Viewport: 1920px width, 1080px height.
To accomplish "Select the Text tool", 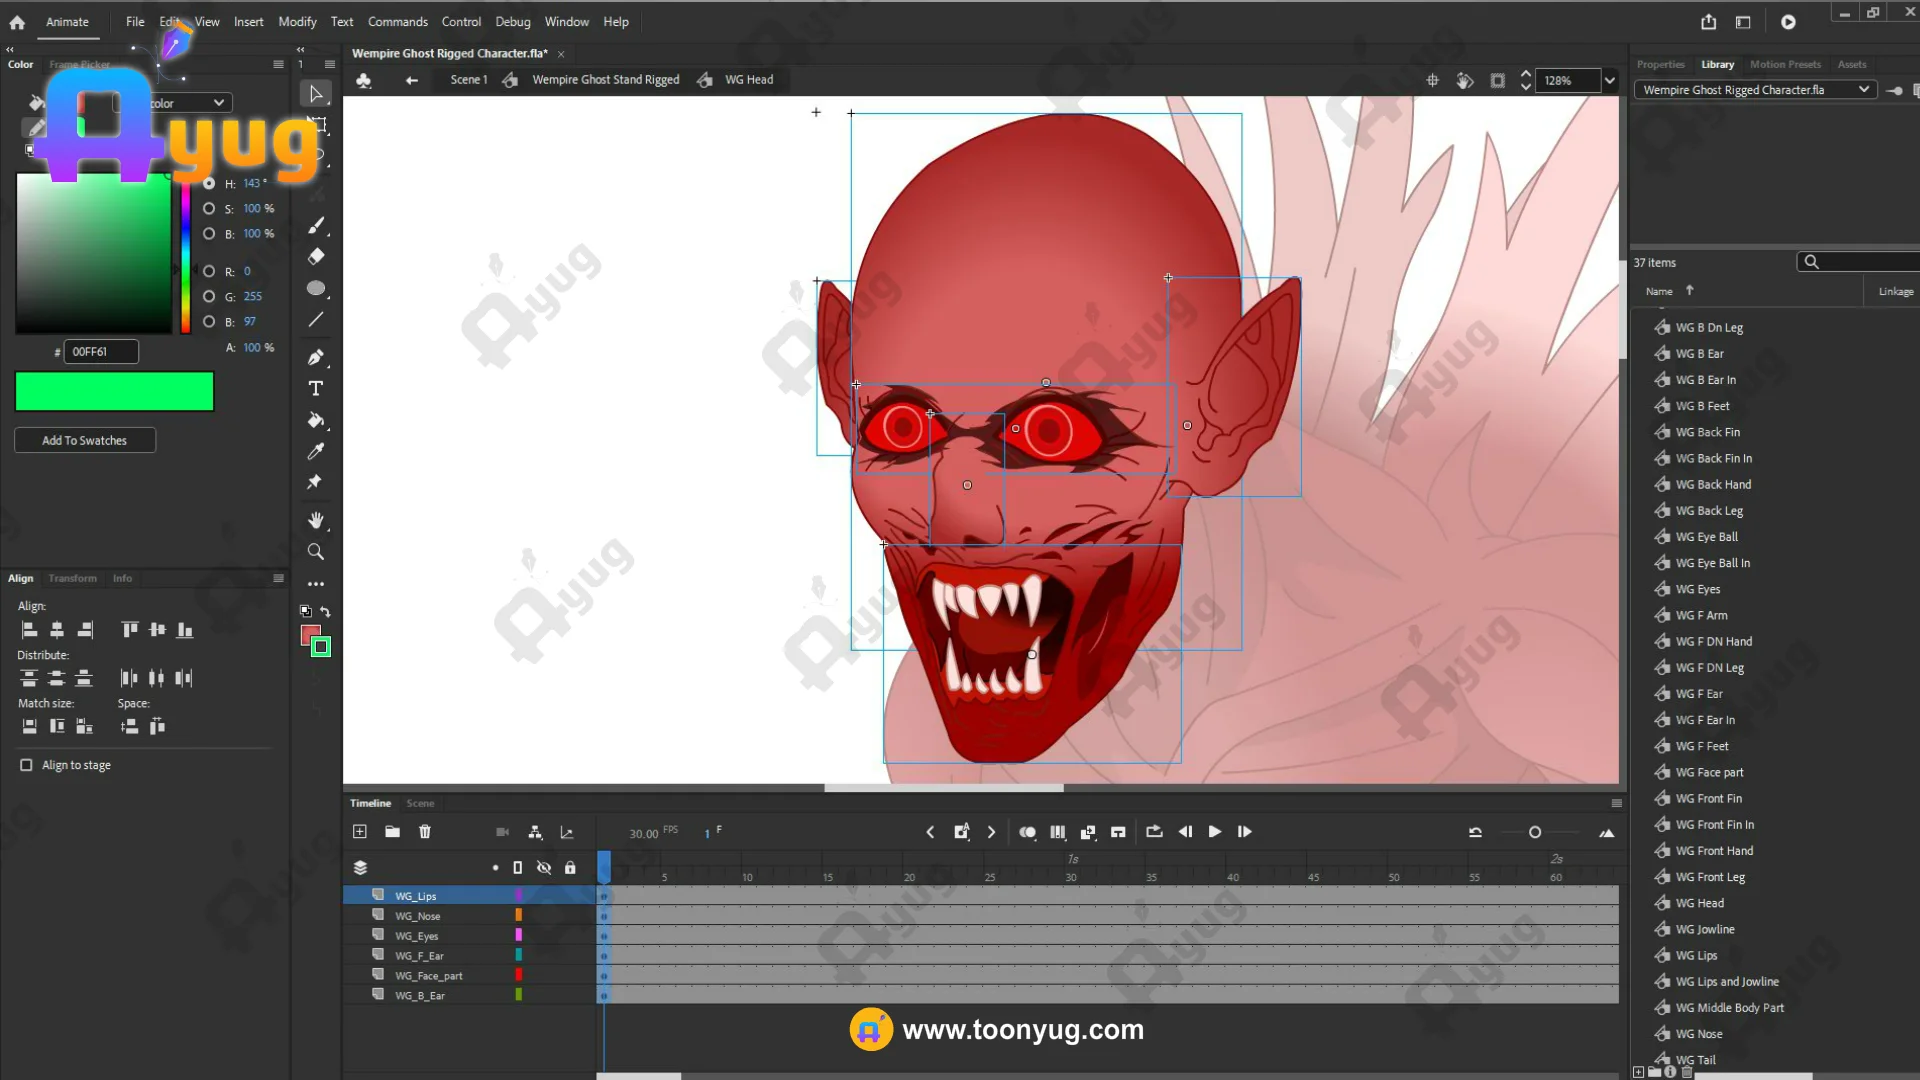I will pos(316,389).
